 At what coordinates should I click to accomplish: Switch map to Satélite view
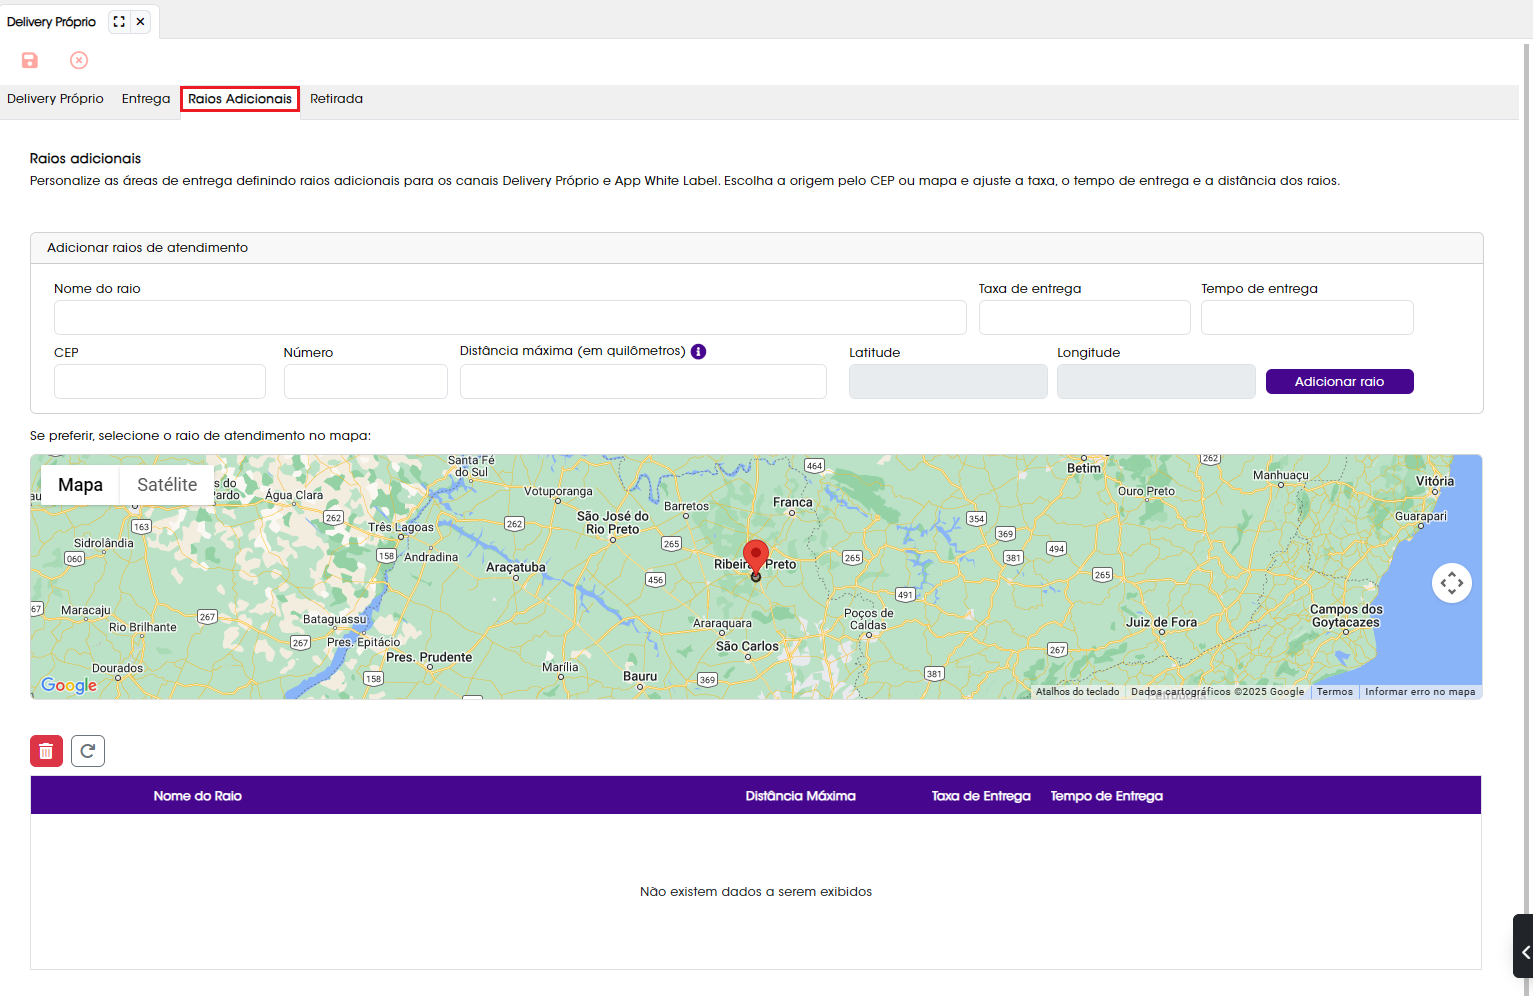point(167,485)
